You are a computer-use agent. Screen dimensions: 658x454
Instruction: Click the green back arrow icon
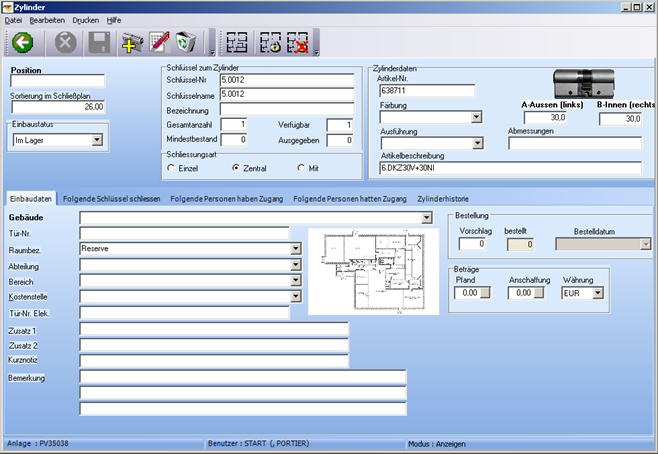coord(22,42)
